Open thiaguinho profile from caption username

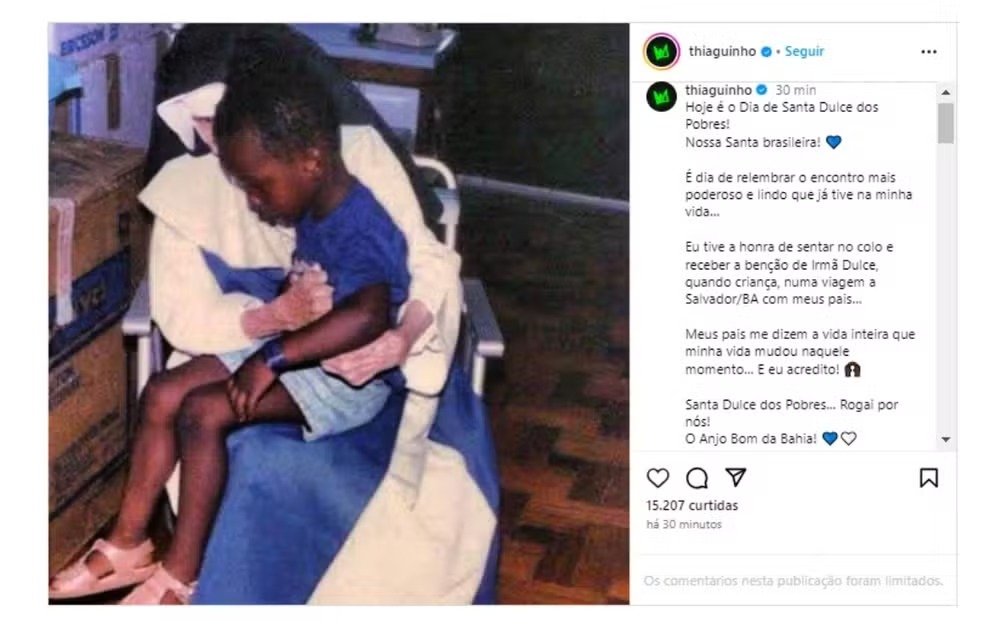[718, 90]
